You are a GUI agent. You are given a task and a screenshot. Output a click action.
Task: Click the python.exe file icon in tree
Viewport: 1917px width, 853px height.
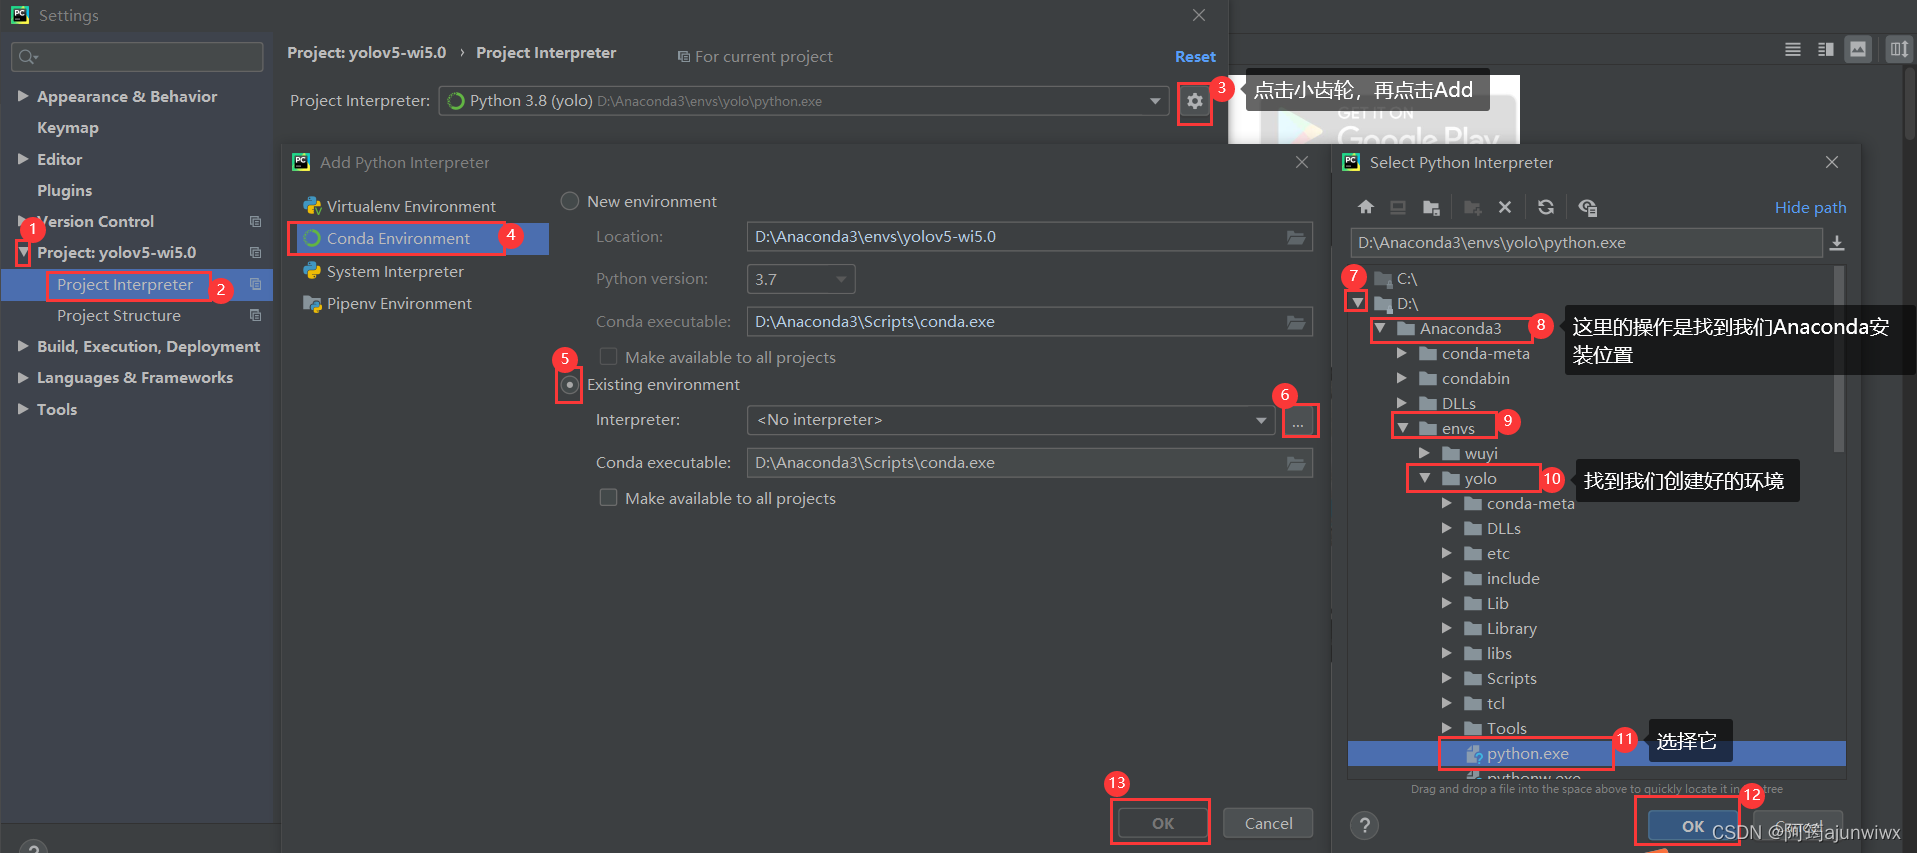1473,754
